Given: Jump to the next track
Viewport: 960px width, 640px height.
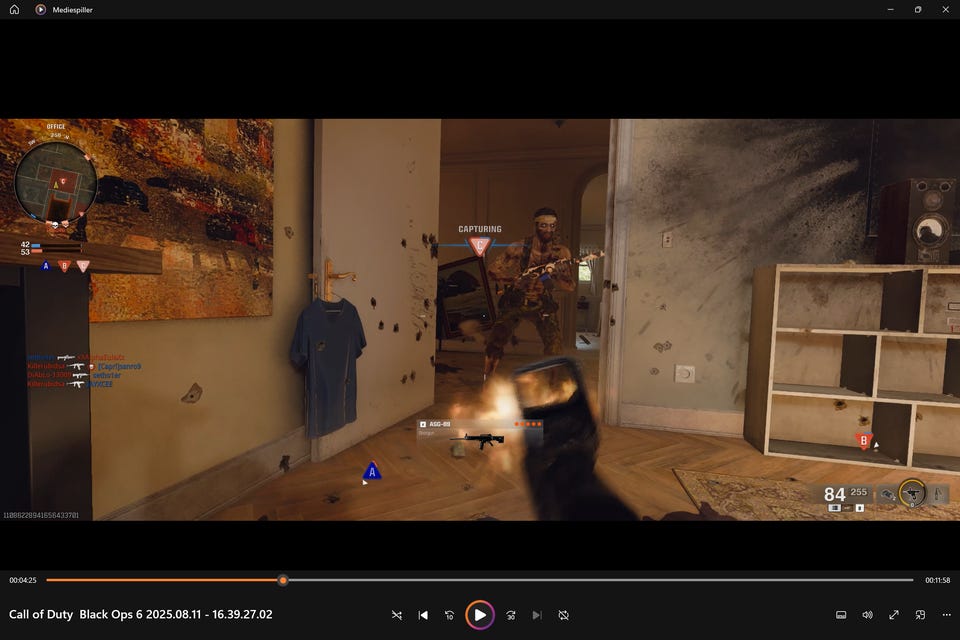Looking at the screenshot, I should point(537,615).
